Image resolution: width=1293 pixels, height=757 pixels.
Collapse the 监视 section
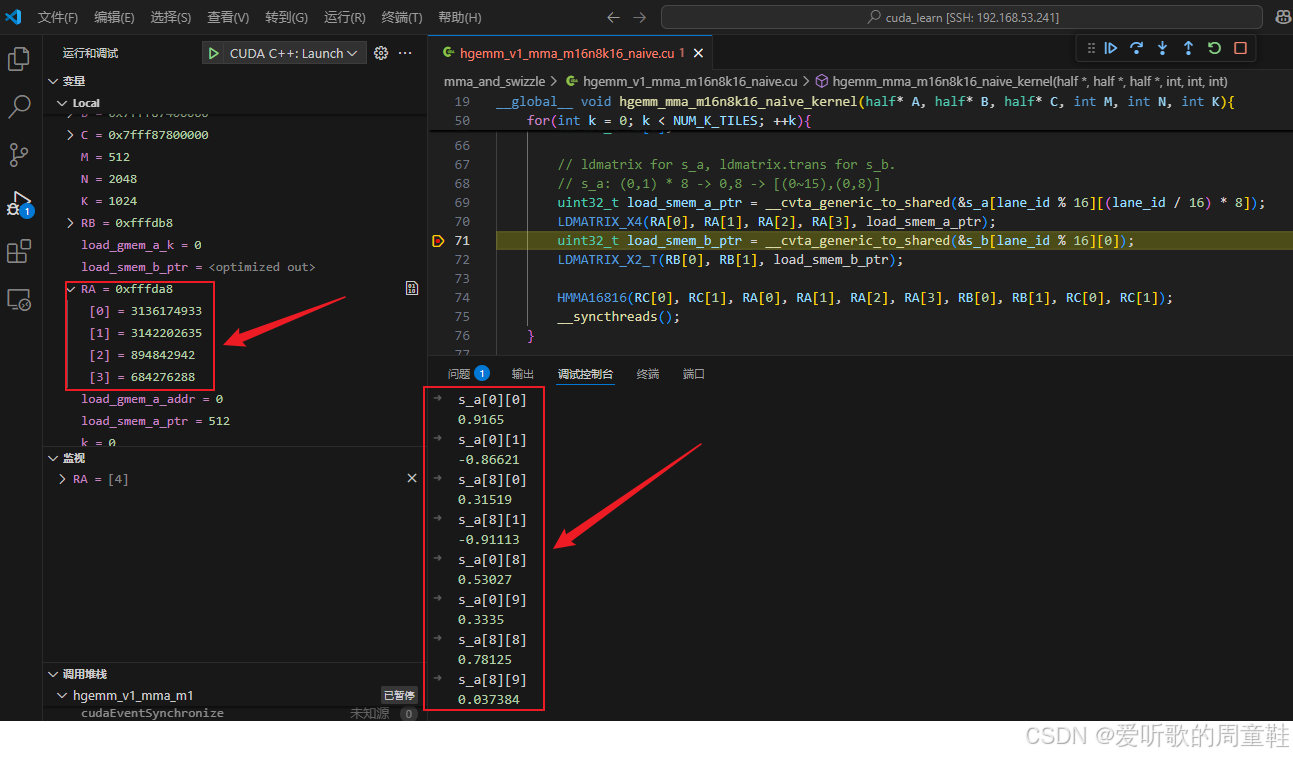pyautogui.click(x=52, y=457)
